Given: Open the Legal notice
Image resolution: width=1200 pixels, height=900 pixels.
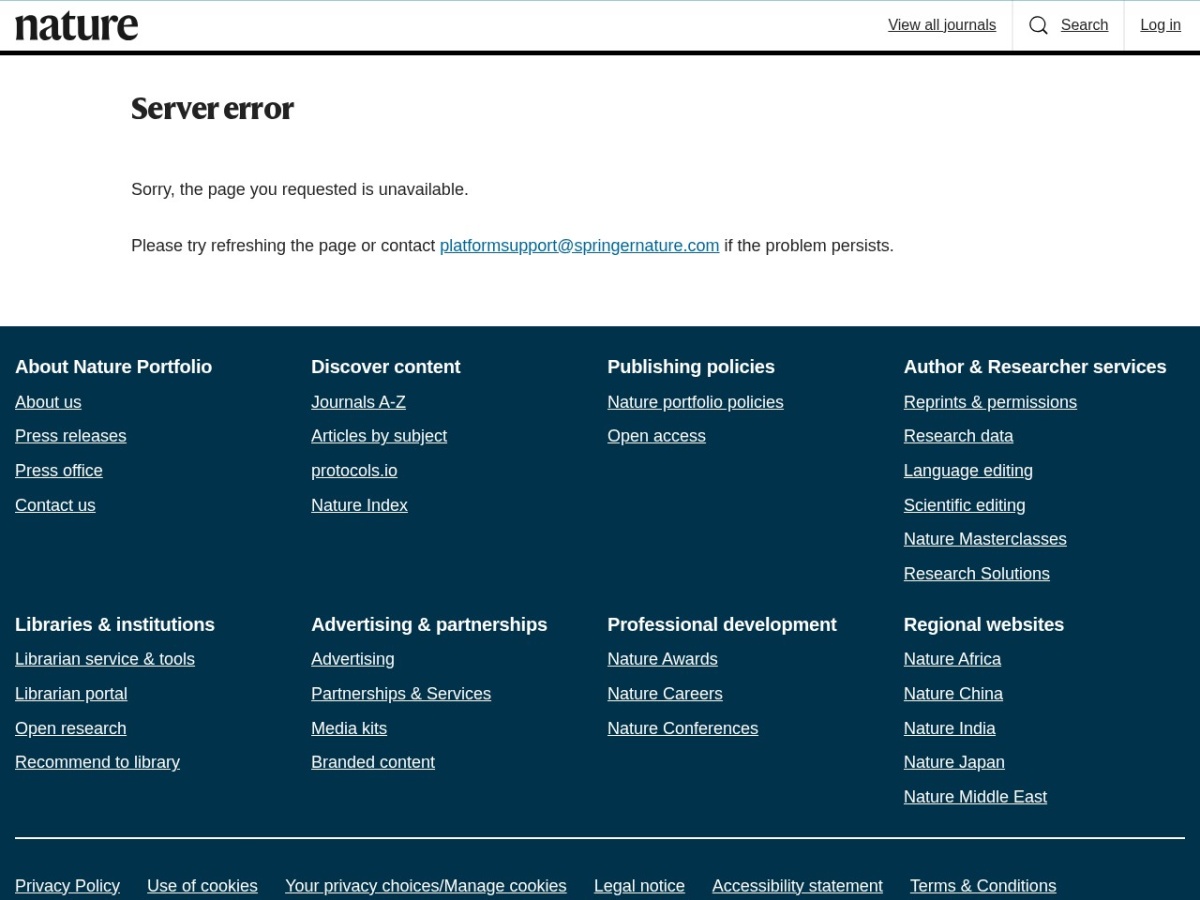Looking at the screenshot, I should pyautogui.click(x=639, y=886).
